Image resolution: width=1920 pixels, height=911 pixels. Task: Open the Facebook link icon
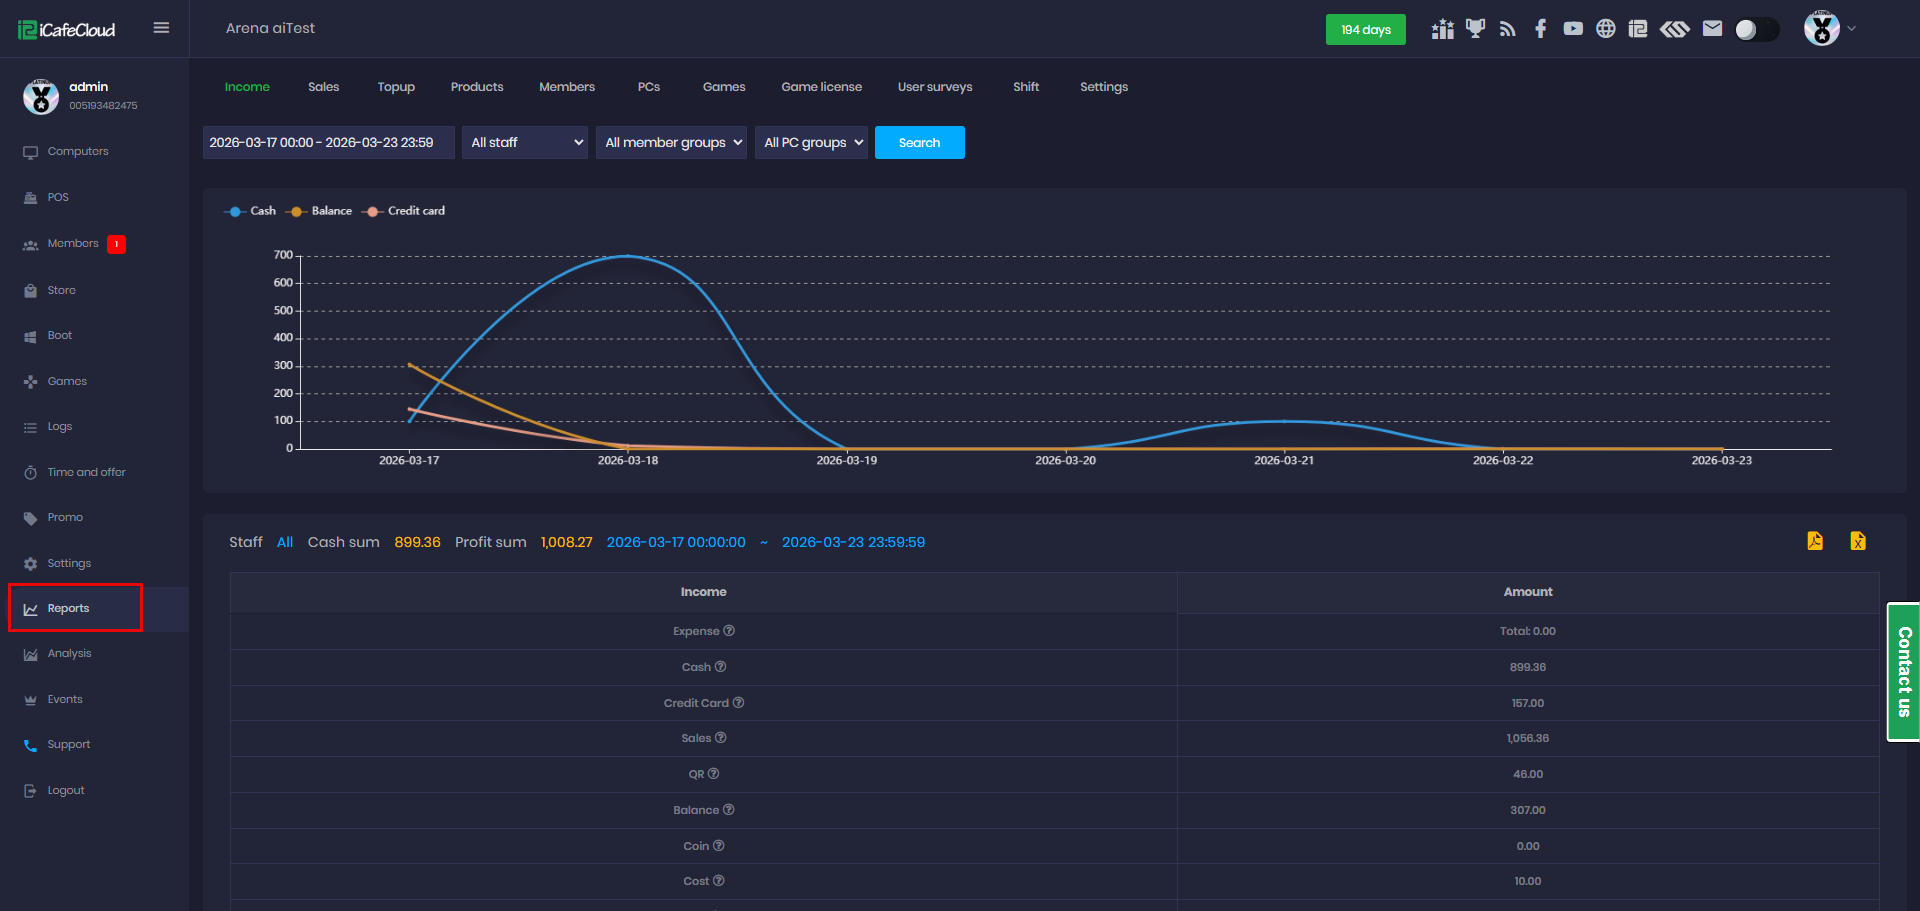(x=1540, y=29)
